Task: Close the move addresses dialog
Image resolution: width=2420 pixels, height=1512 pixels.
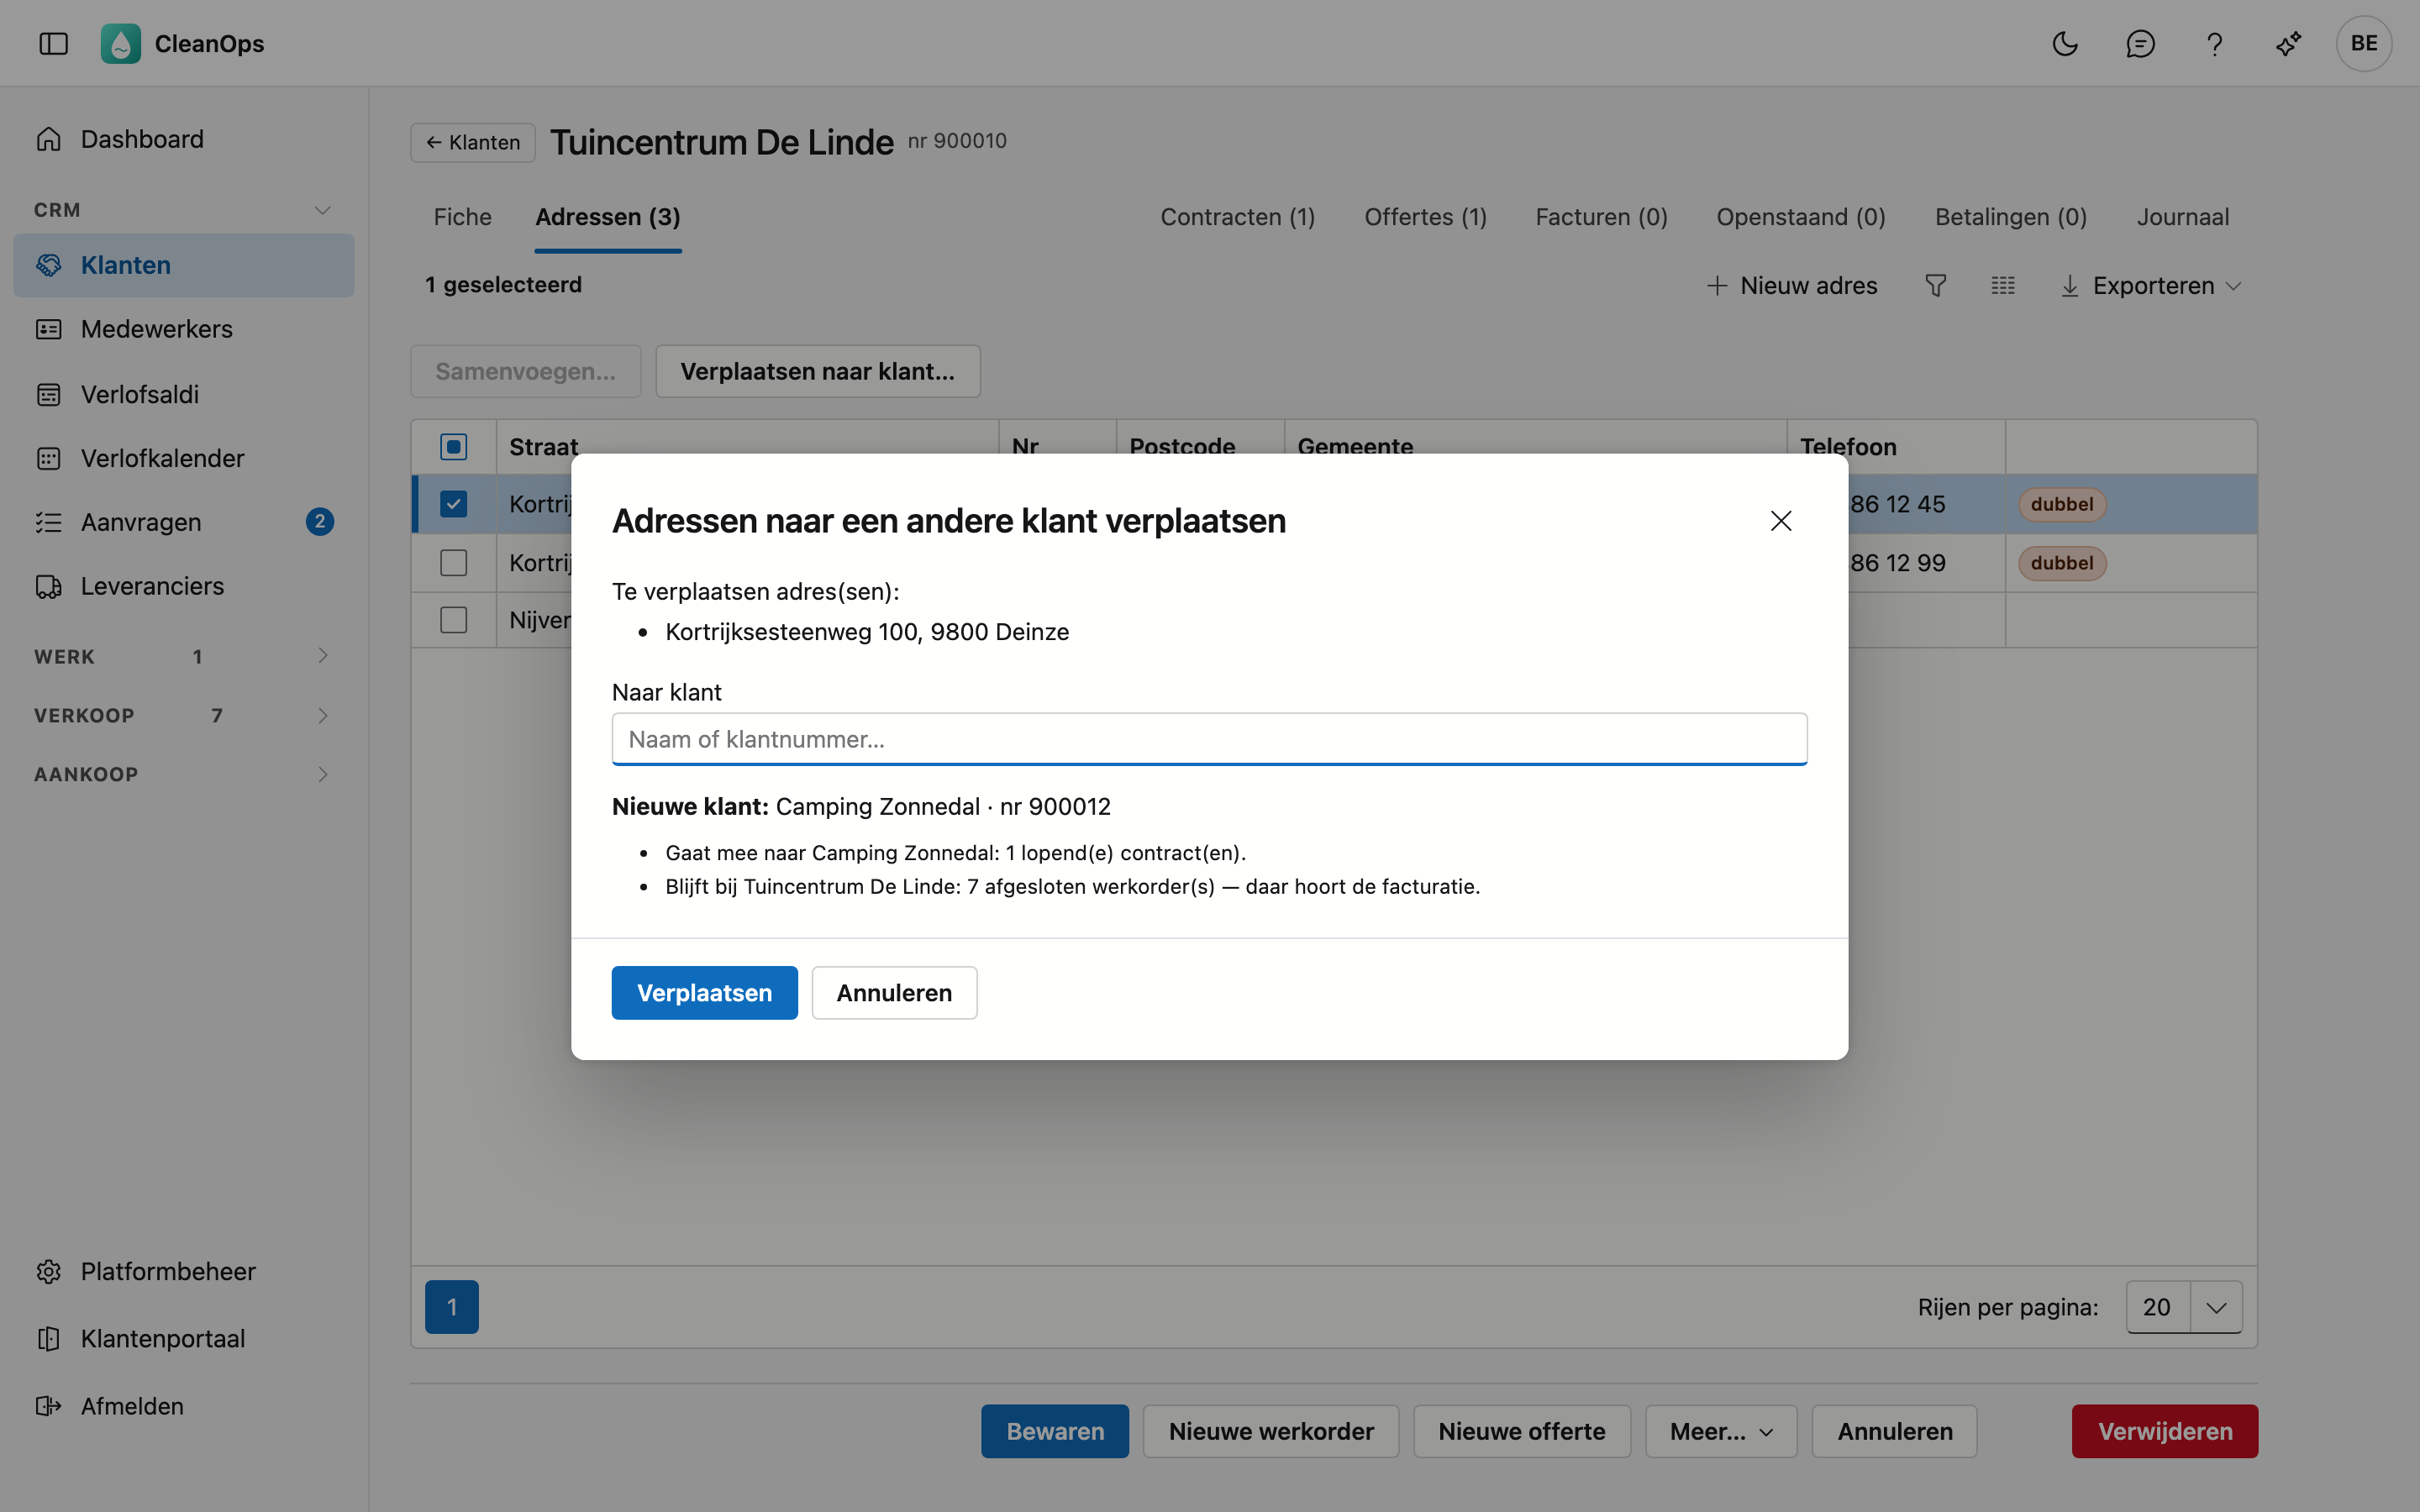Action: pyautogui.click(x=1780, y=521)
